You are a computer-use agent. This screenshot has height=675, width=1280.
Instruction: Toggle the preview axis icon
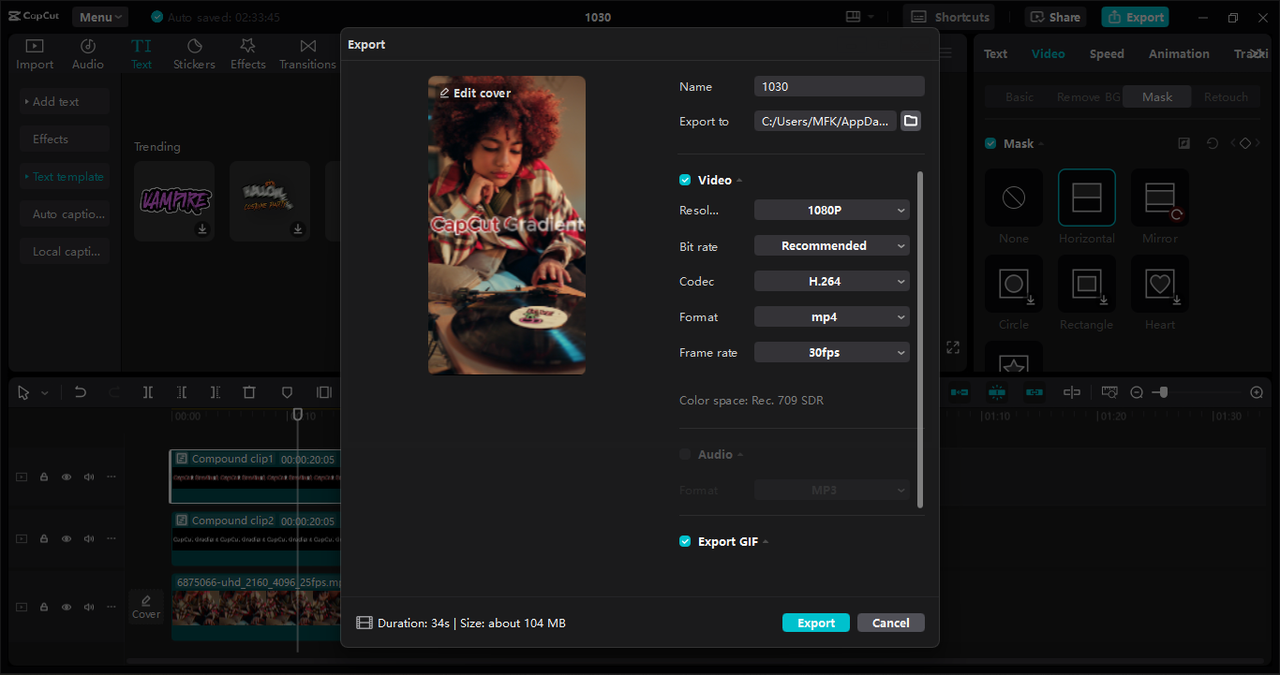(1072, 393)
